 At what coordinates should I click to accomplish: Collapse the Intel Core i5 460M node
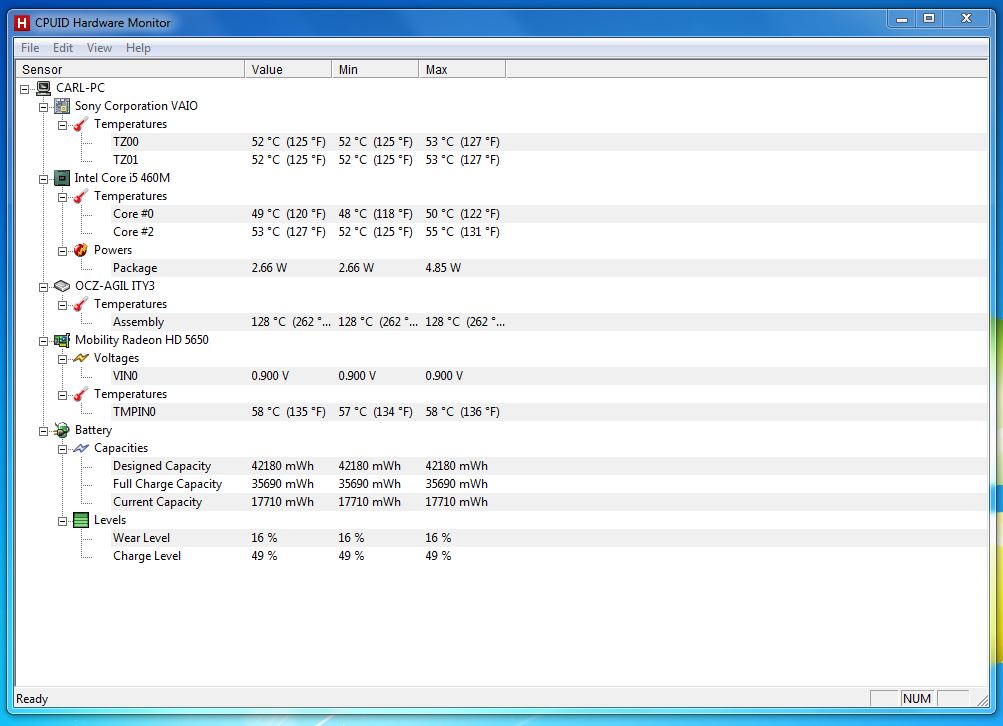[x=43, y=179]
